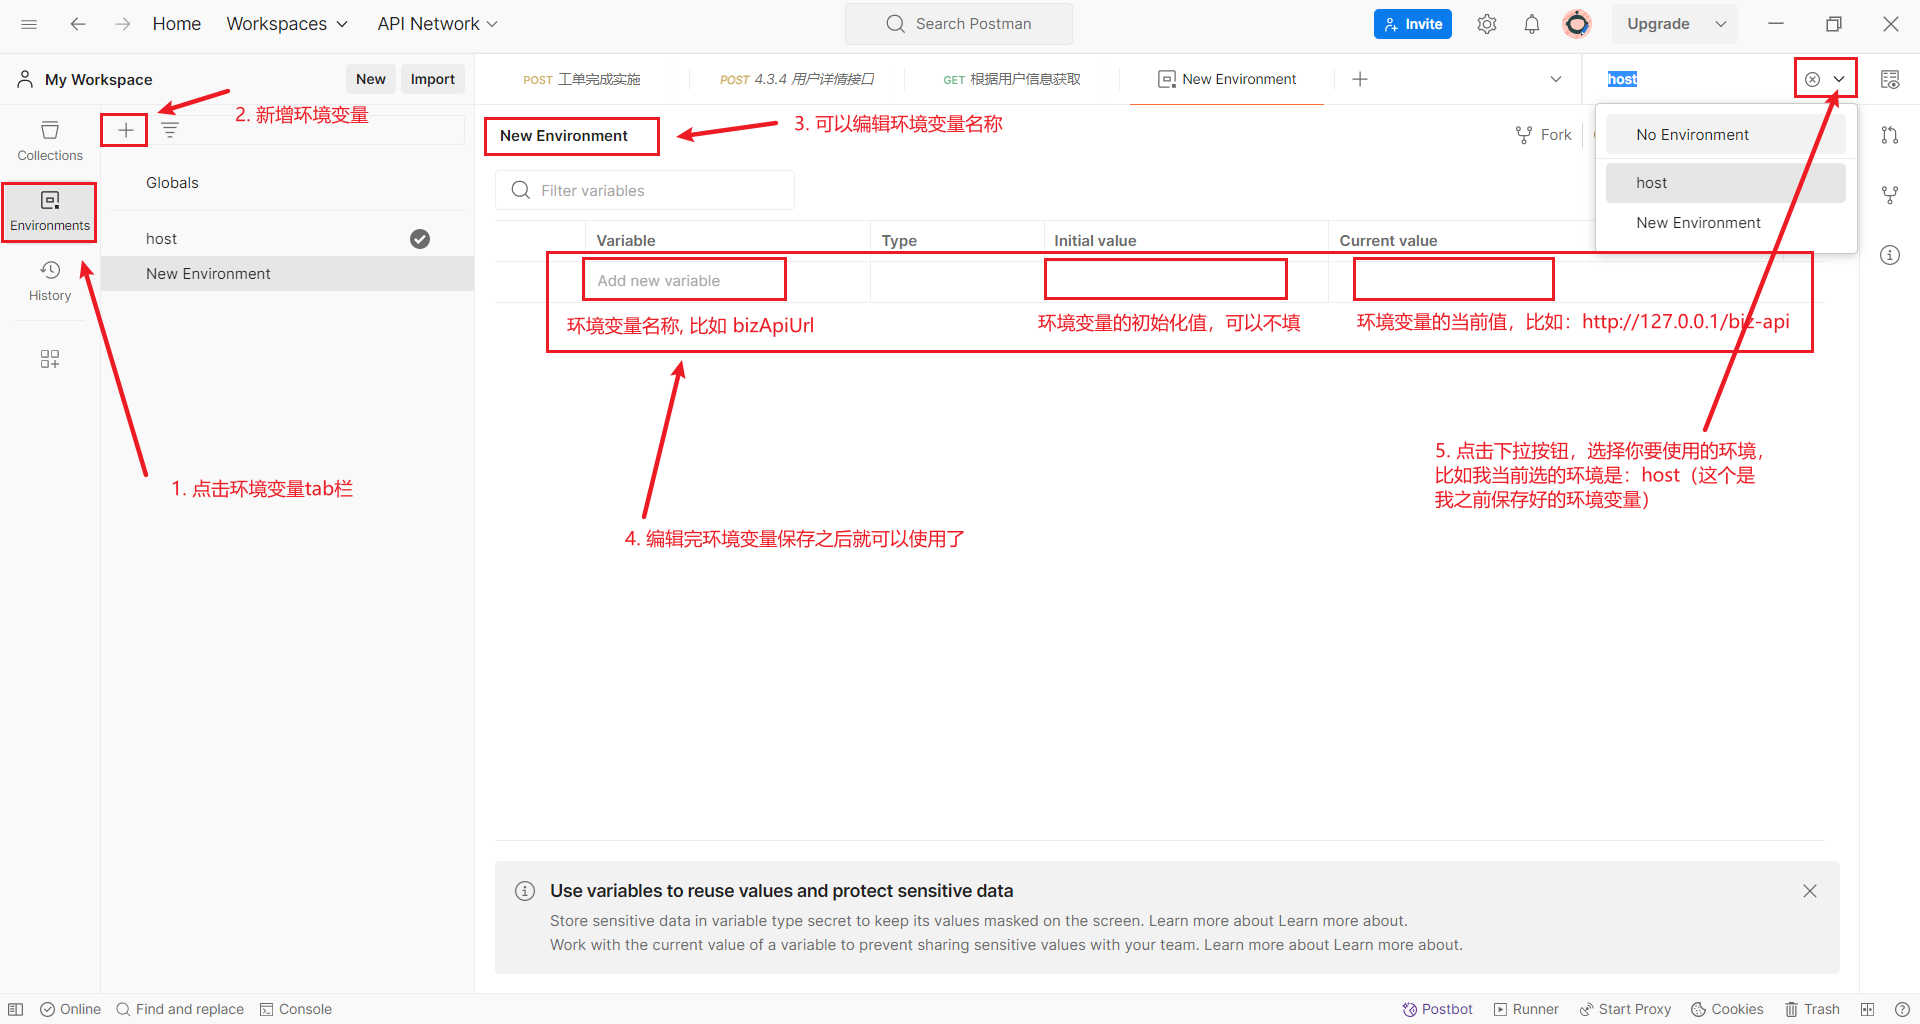Screen dimensions: 1920x1024
Task: Open the Upgrade dropdown arrow
Action: click(1720, 24)
